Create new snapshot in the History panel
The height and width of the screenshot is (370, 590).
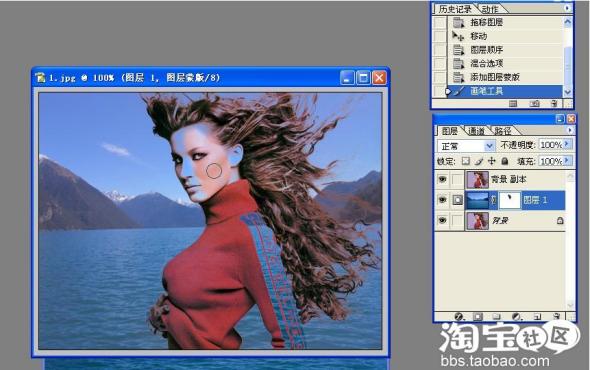[x=534, y=103]
